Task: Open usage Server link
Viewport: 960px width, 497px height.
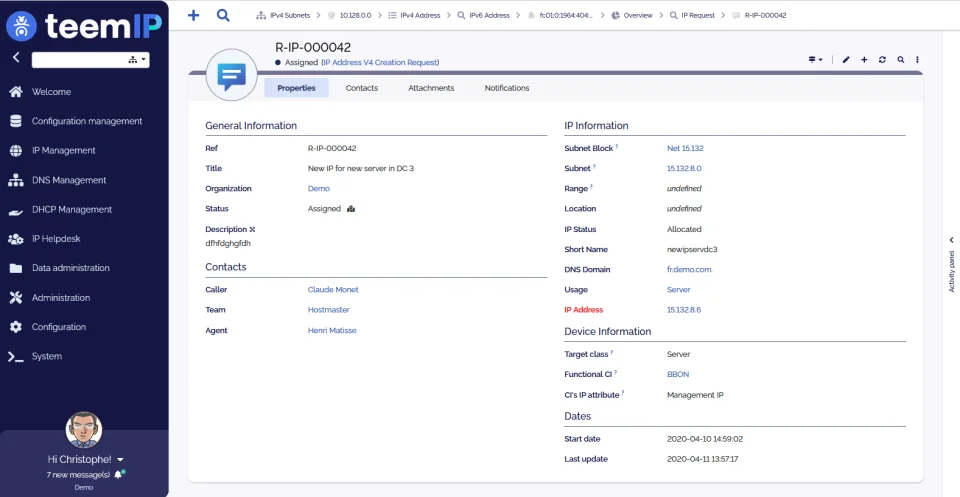Action: point(678,290)
